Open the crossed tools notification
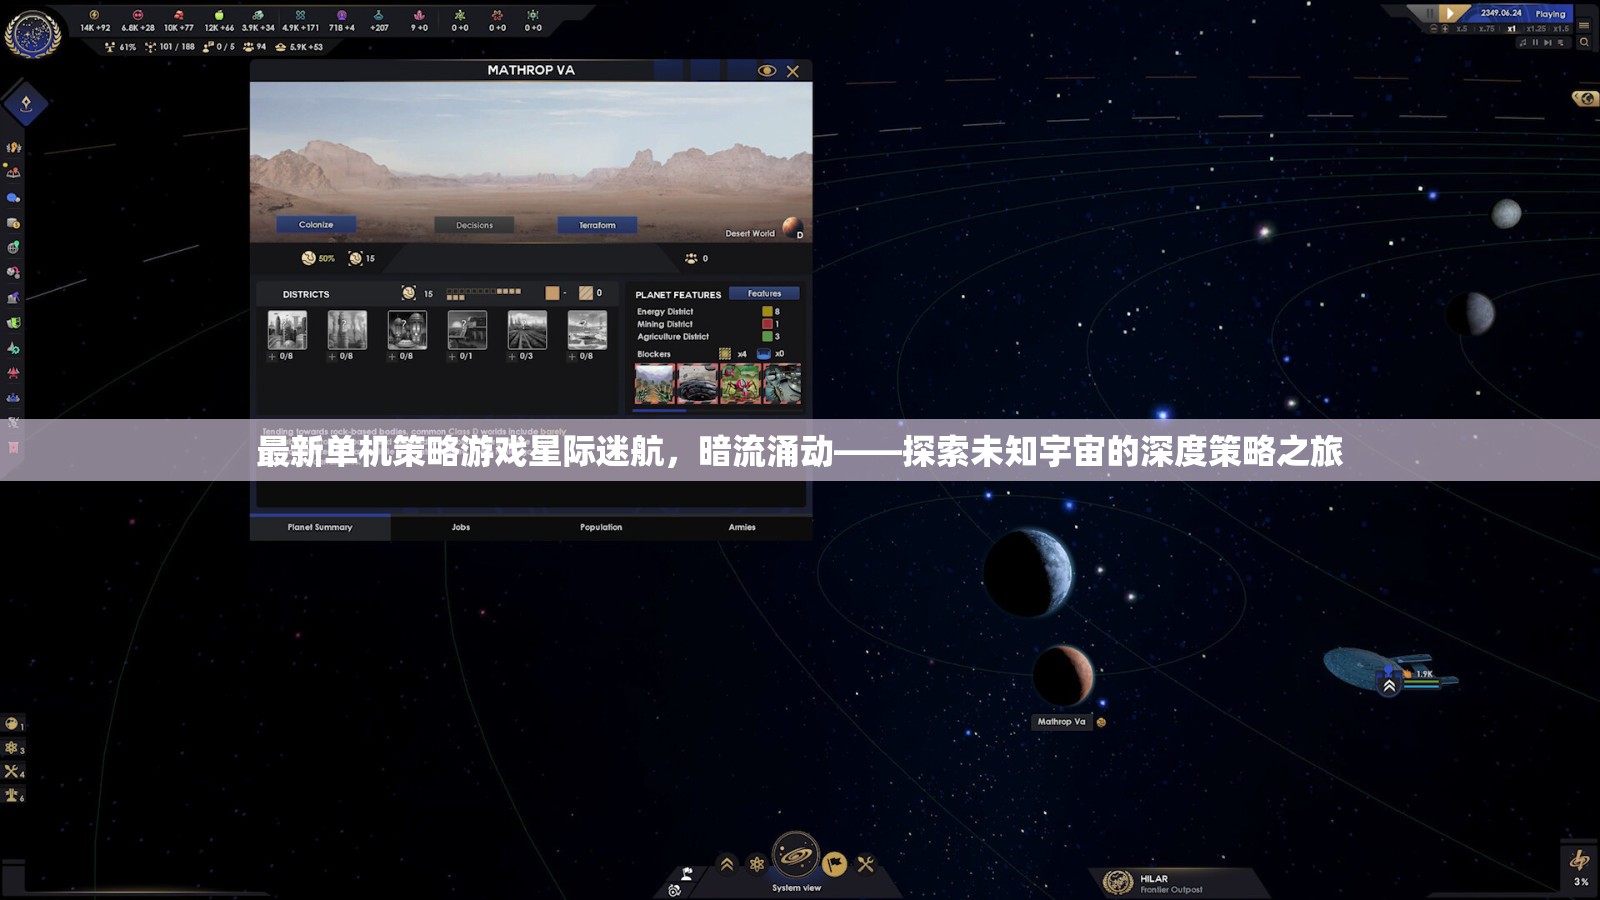Screen dimensions: 1600x900 tap(12, 771)
